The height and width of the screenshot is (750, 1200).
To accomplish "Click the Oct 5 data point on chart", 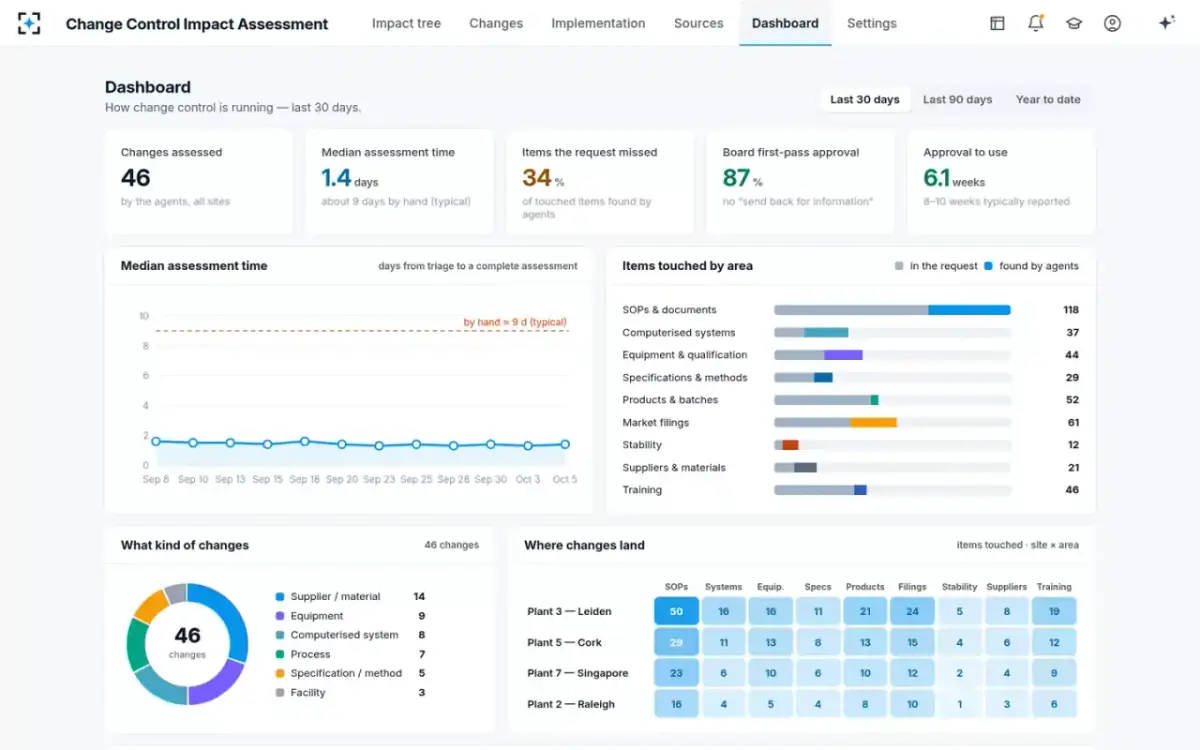I will 565,444.
